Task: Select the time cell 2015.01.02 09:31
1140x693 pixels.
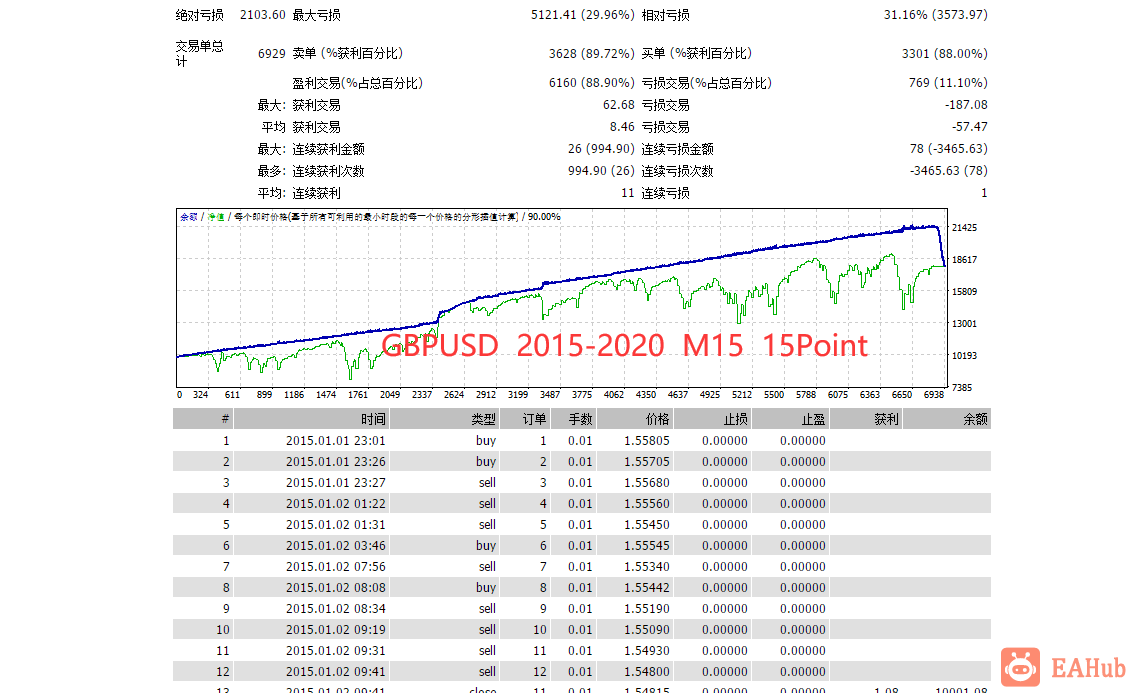Action: pyautogui.click(x=335, y=651)
